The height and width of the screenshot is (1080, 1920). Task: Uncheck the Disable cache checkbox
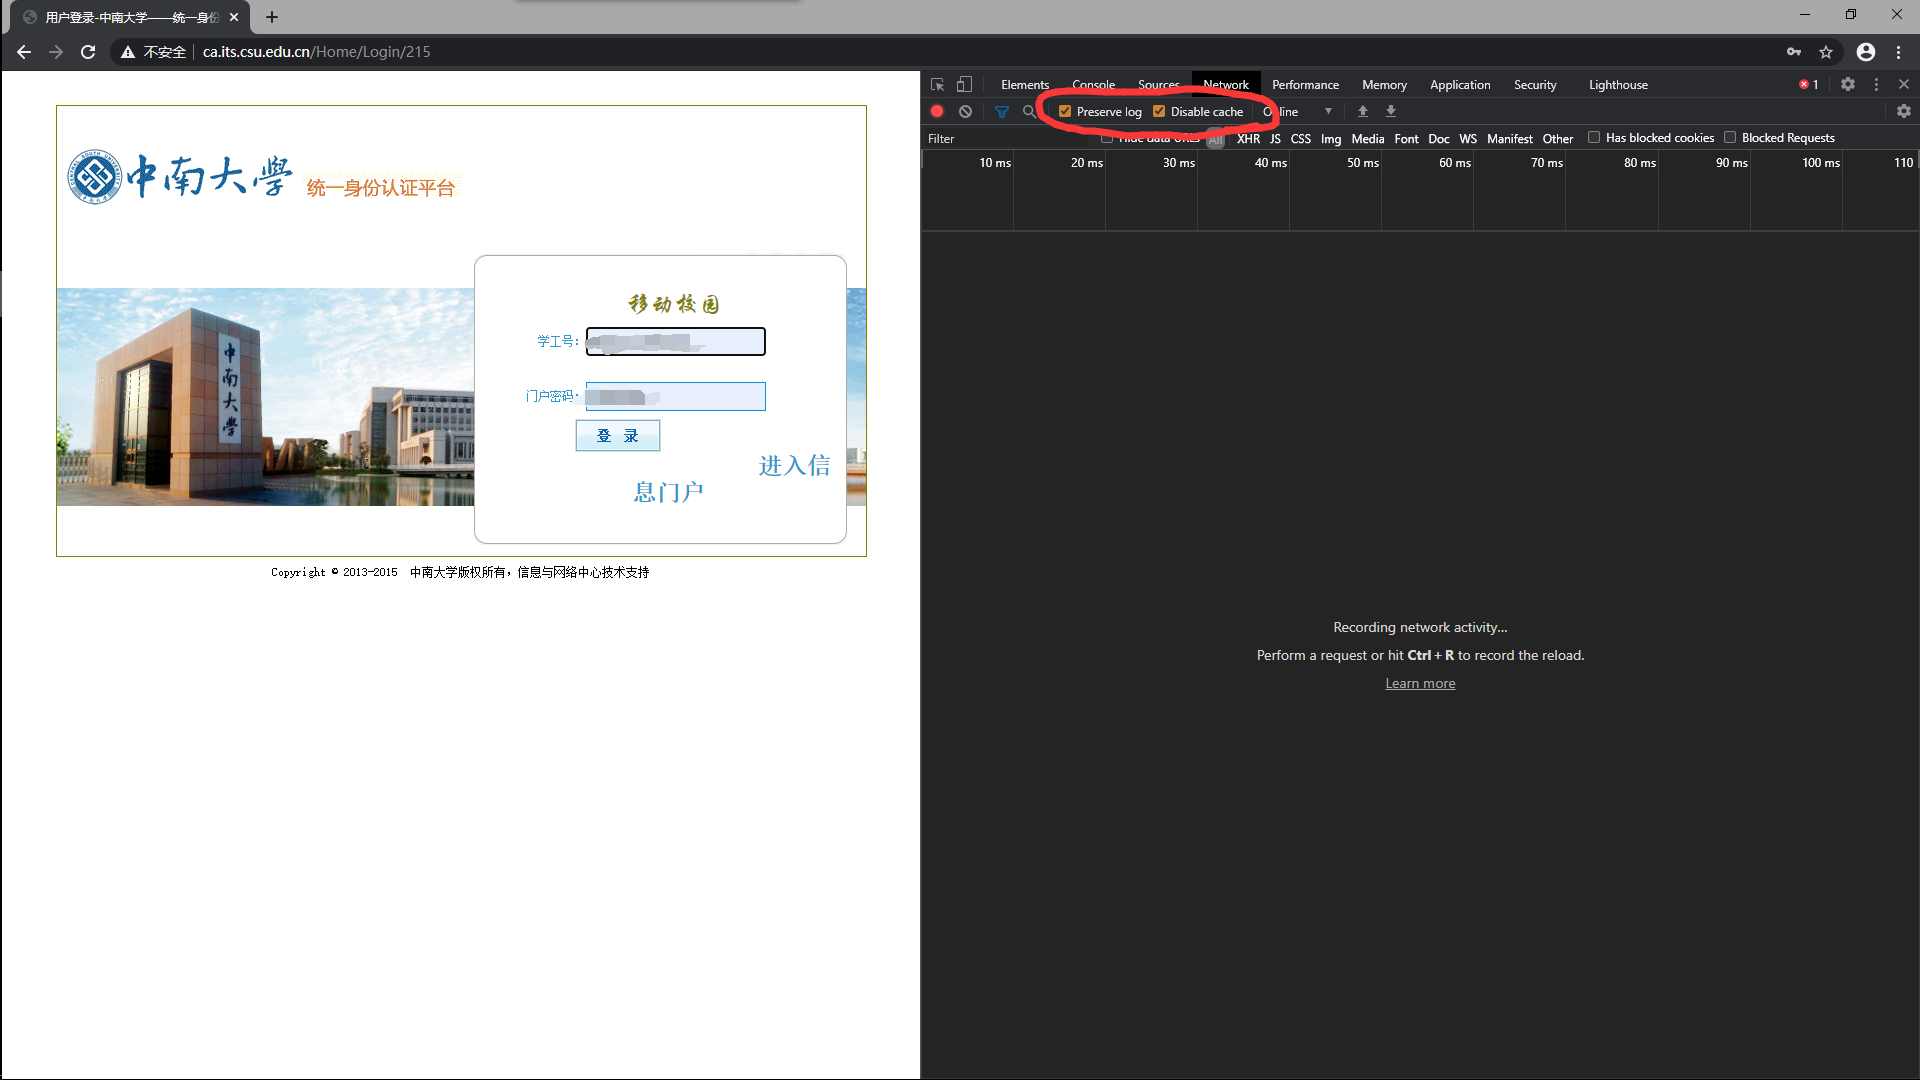tap(1159, 112)
